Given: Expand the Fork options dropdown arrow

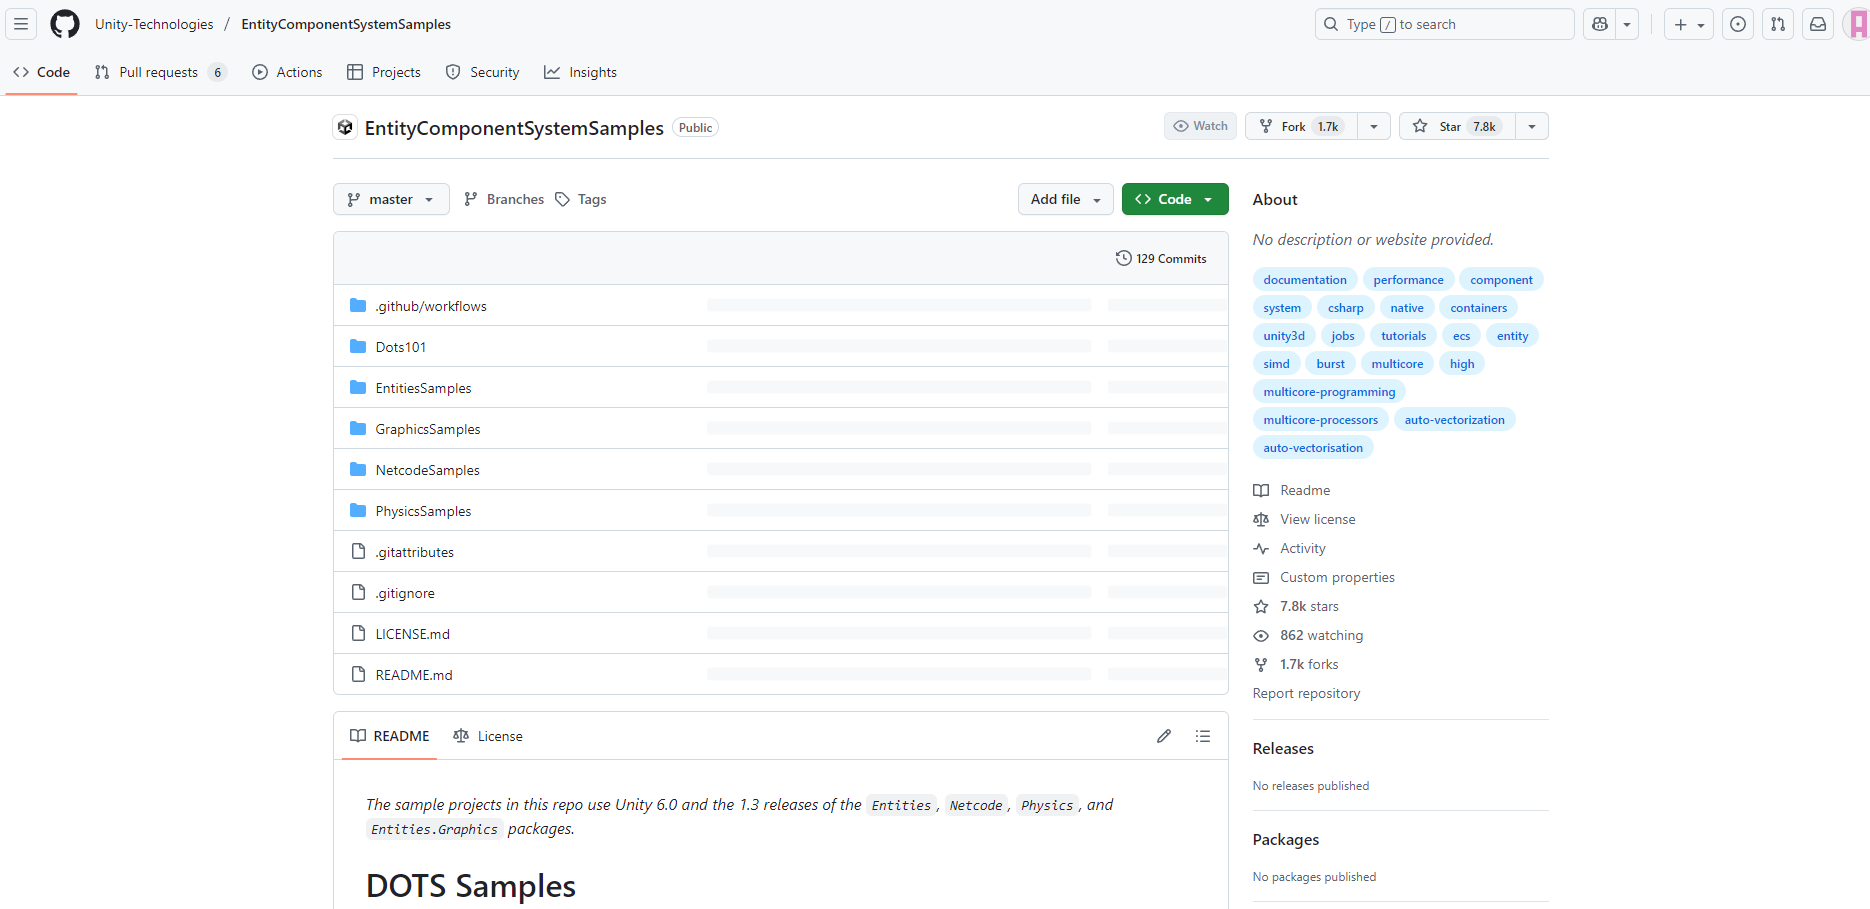Looking at the screenshot, I should (x=1374, y=126).
